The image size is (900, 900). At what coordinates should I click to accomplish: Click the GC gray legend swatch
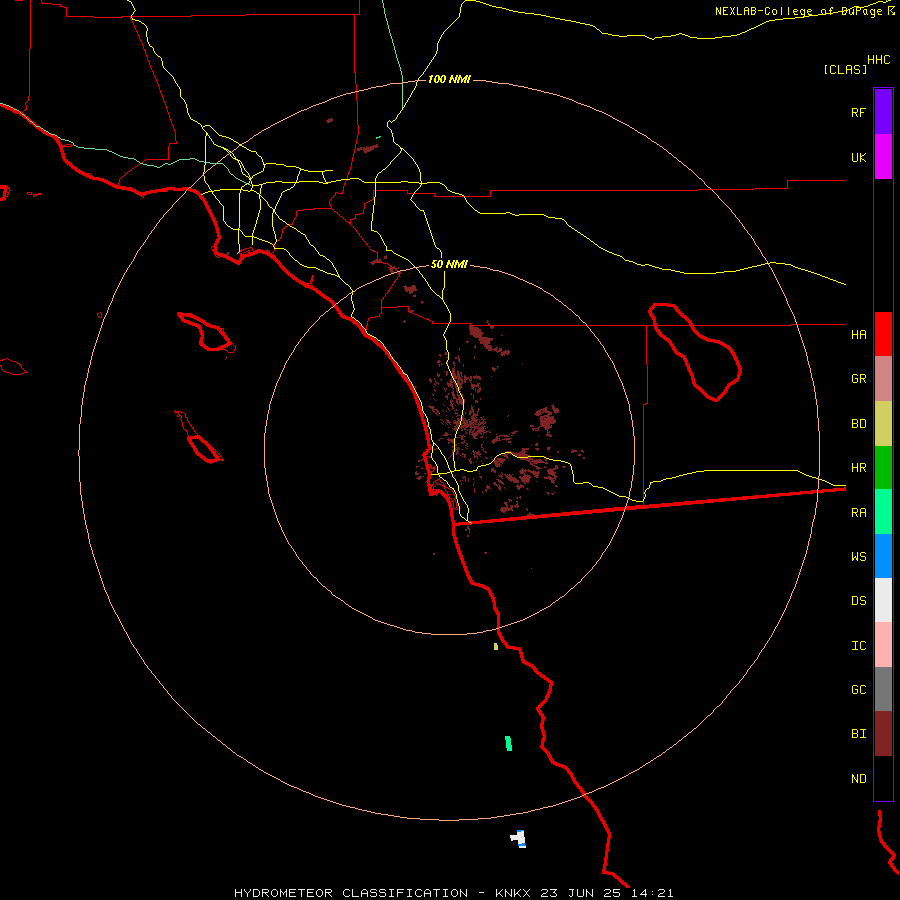883,689
